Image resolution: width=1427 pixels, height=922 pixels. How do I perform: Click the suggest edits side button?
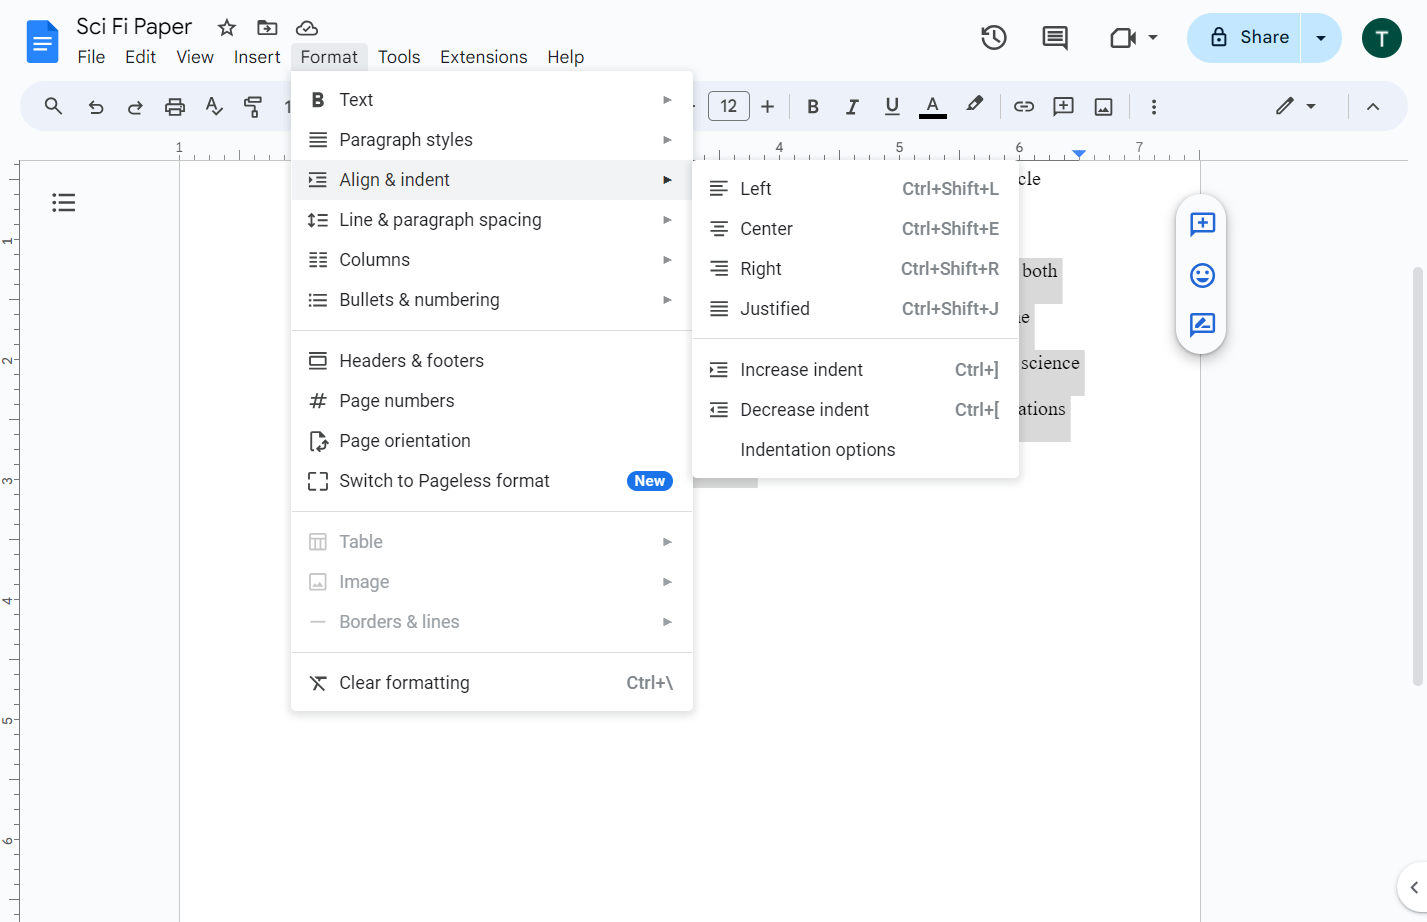click(x=1202, y=325)
